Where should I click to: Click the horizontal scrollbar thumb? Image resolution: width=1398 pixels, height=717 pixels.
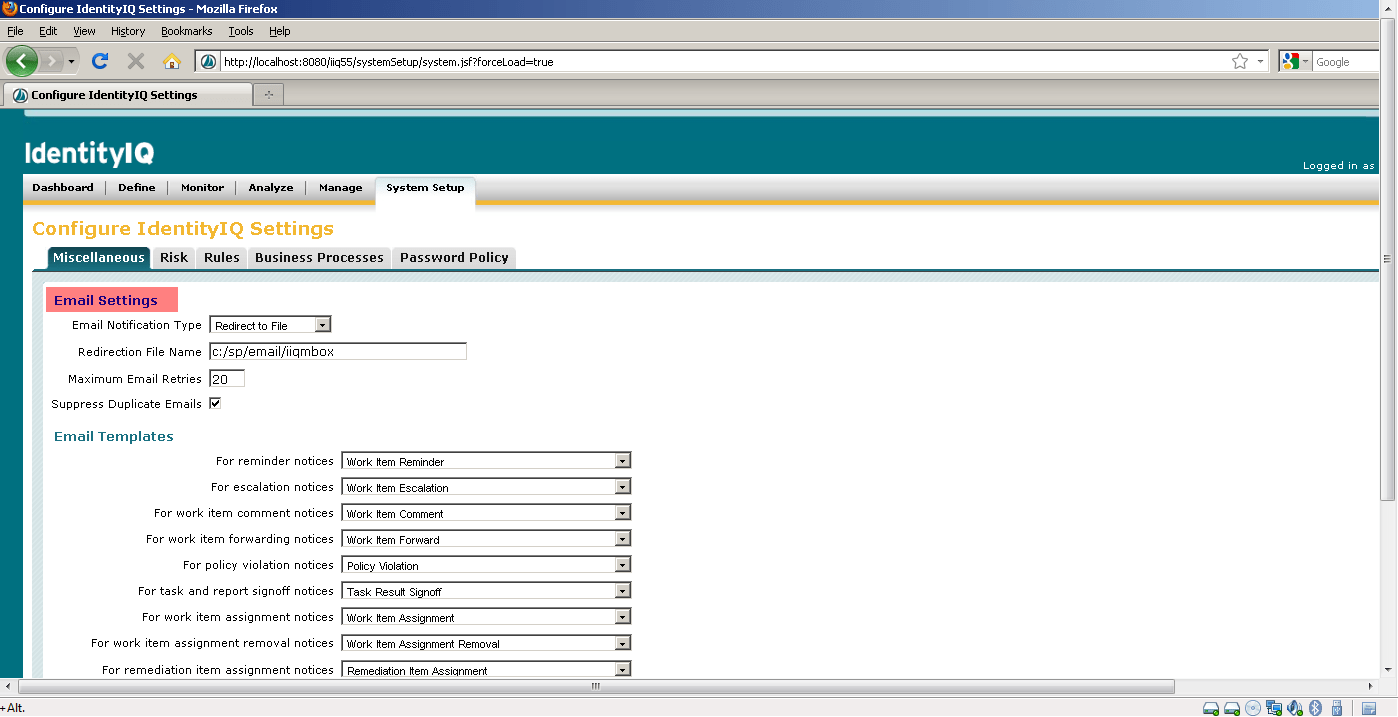(x=595, y=687)
